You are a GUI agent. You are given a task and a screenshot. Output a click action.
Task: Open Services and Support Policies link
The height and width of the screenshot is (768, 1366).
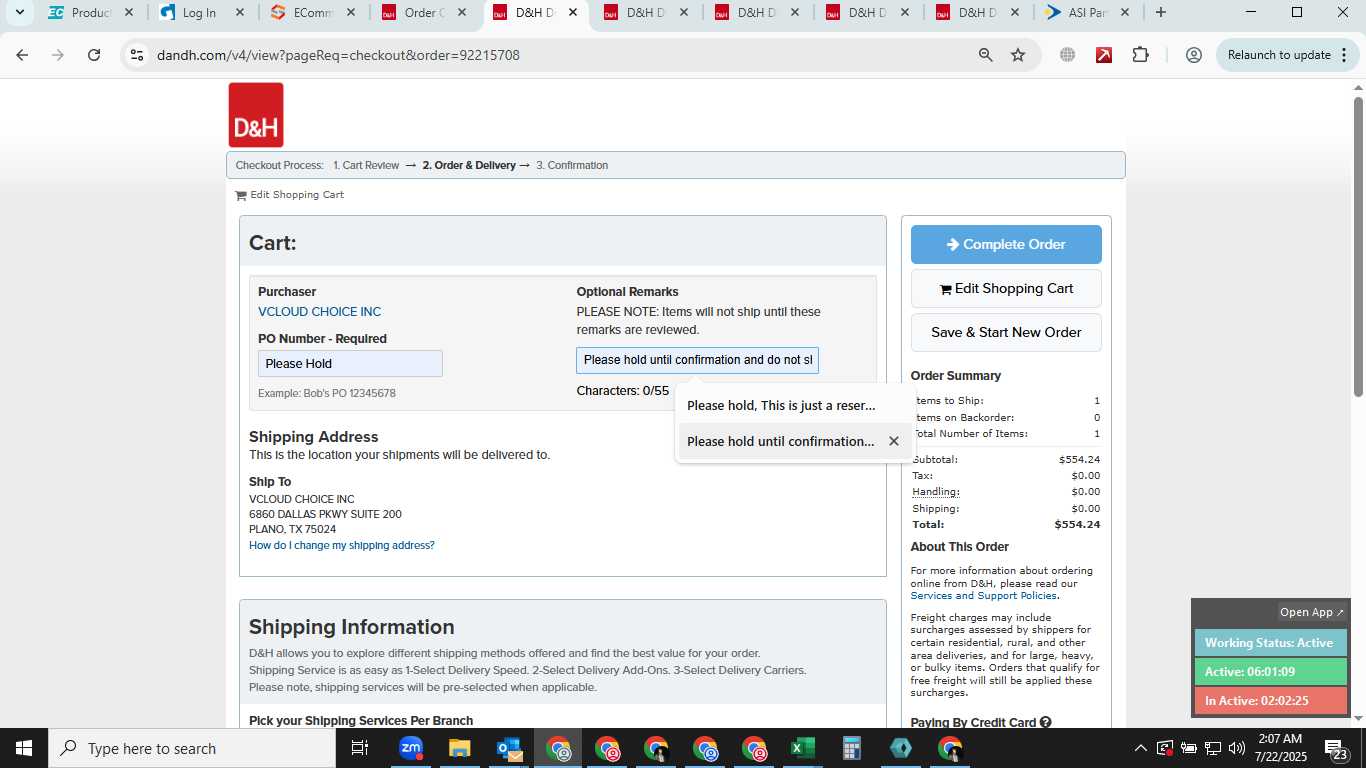983,596
